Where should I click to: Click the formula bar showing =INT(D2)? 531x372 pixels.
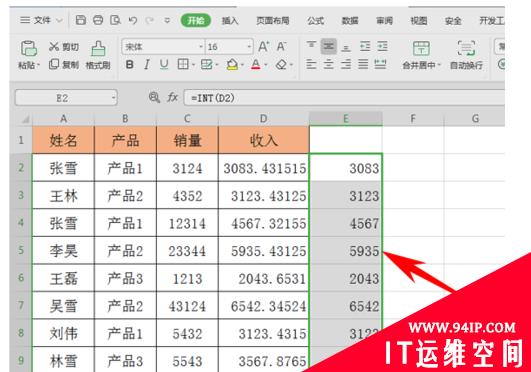tap(344, 98)
